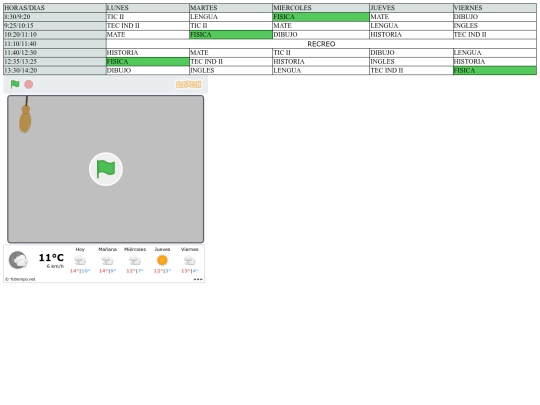540x405 pixels.
Task: Click the 9:25/10:15 time row
Action: (x=55, y=26)
